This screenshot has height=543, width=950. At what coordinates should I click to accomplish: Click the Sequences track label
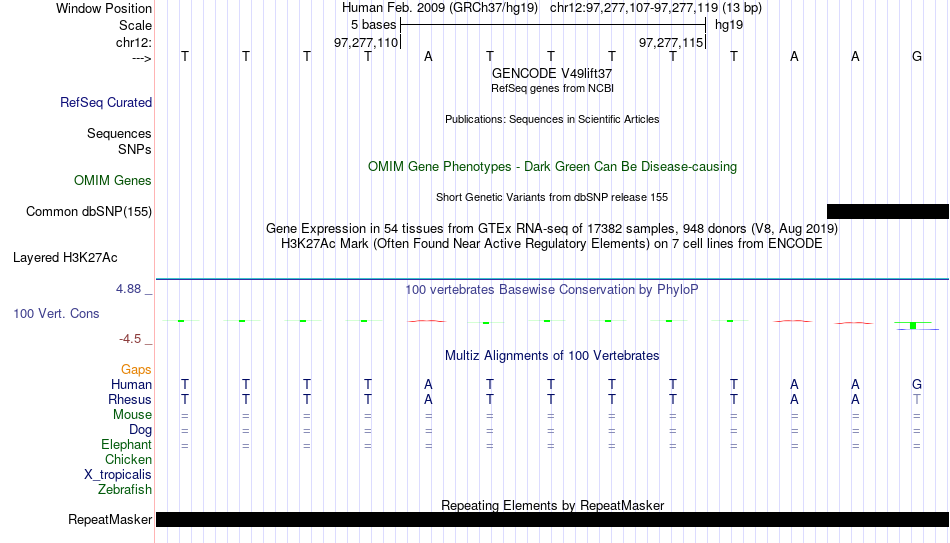tap(119, 133)
